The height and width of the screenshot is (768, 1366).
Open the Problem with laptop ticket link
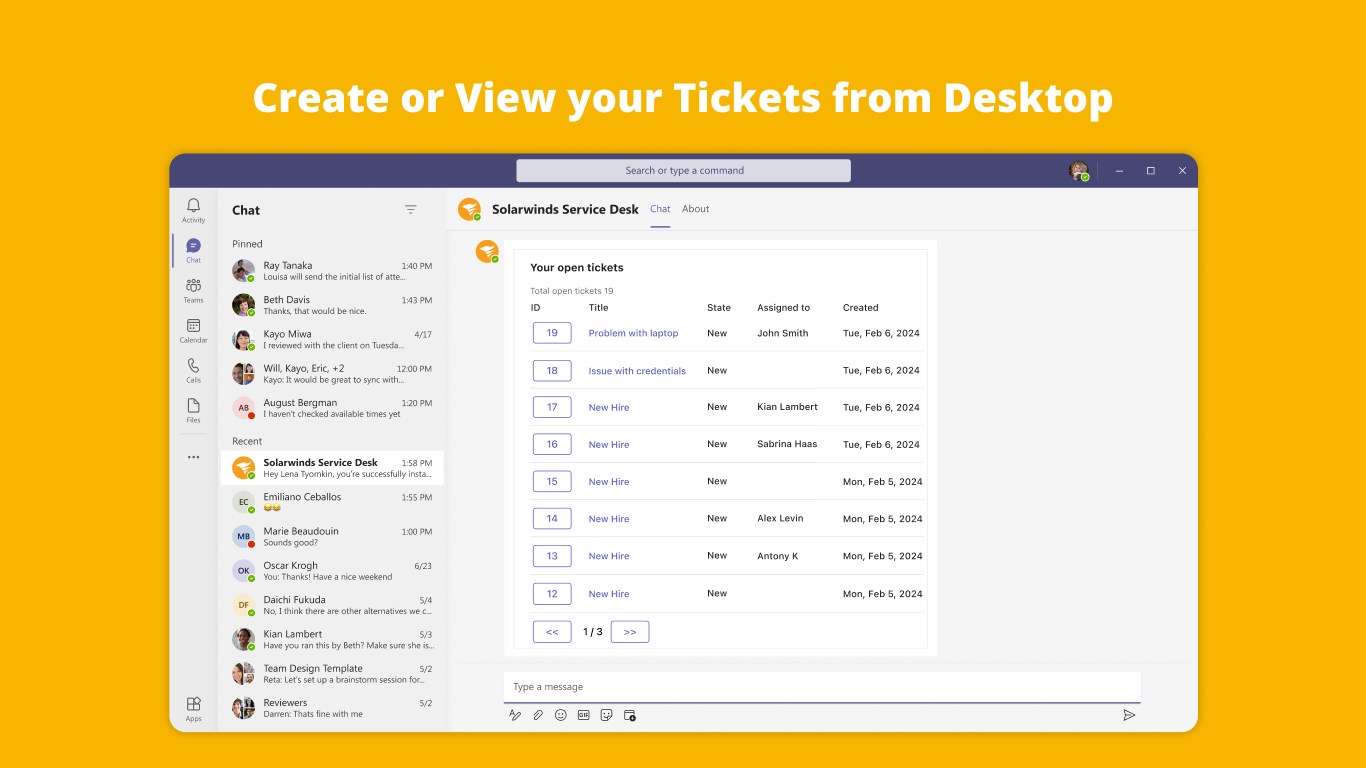(633, 333)
